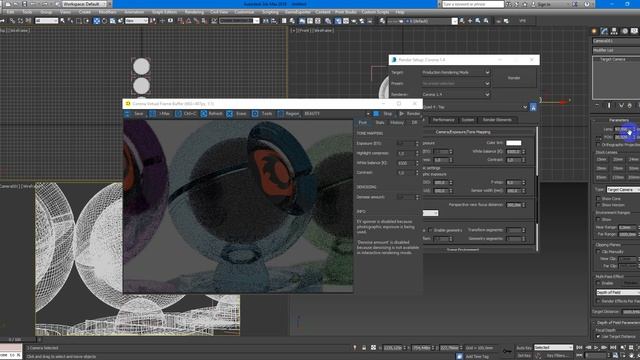
Task: Click Play Animation control
Action: click(x=596, y=348)
